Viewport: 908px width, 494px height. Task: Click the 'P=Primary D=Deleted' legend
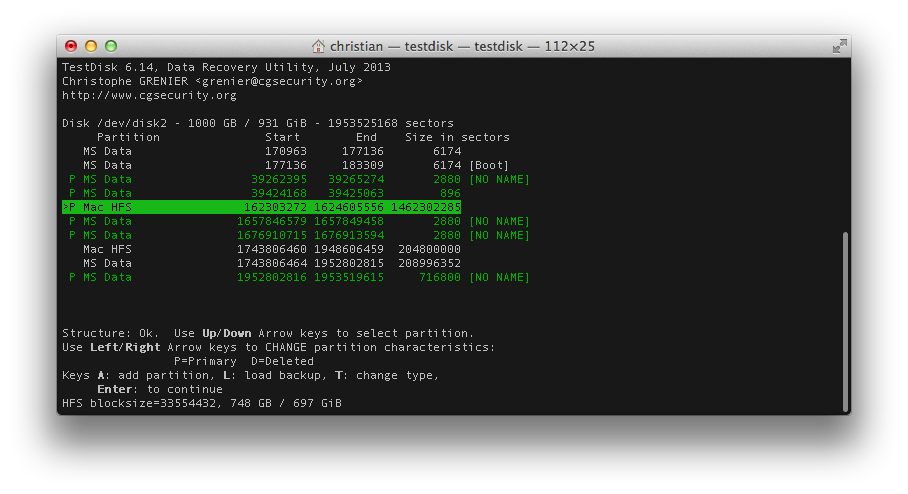pyautogui.click(x=244, y=361)
